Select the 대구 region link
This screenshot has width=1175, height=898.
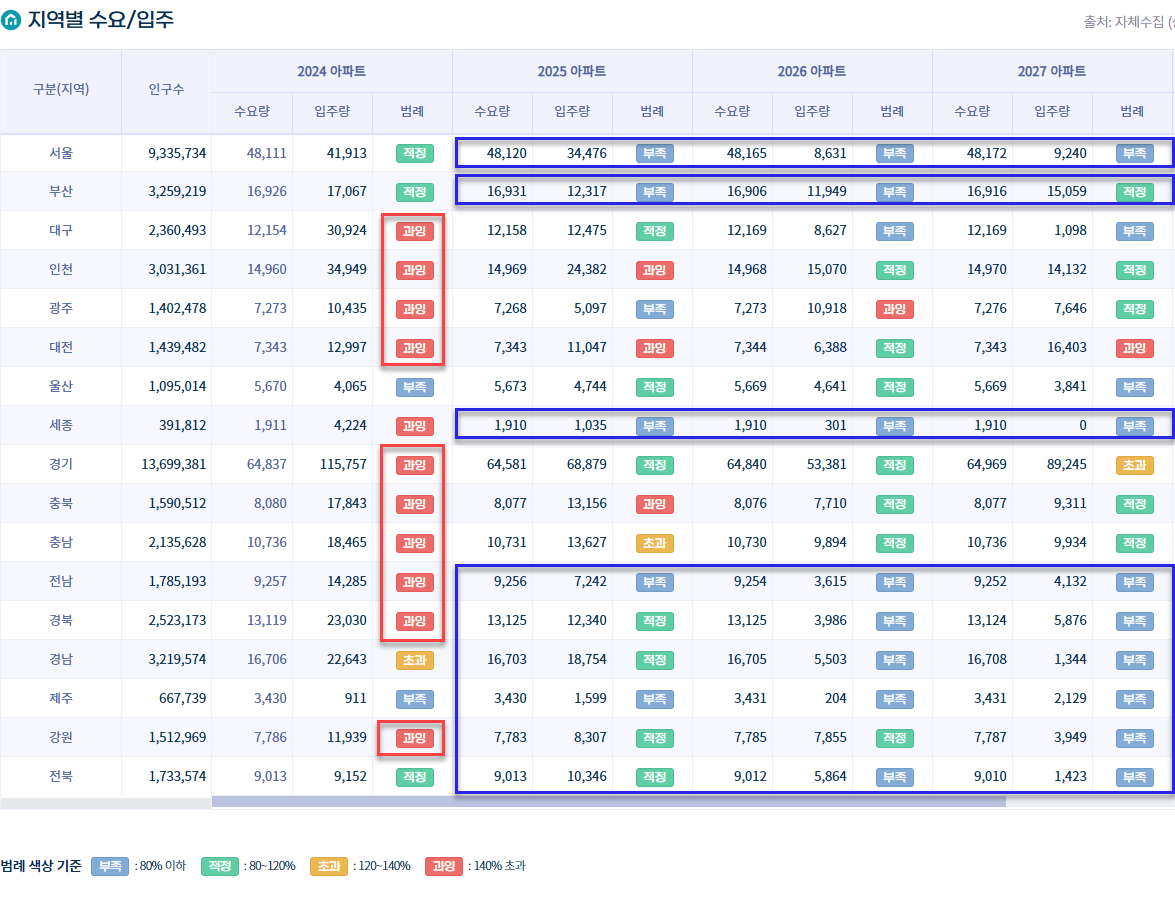[61, 230]
